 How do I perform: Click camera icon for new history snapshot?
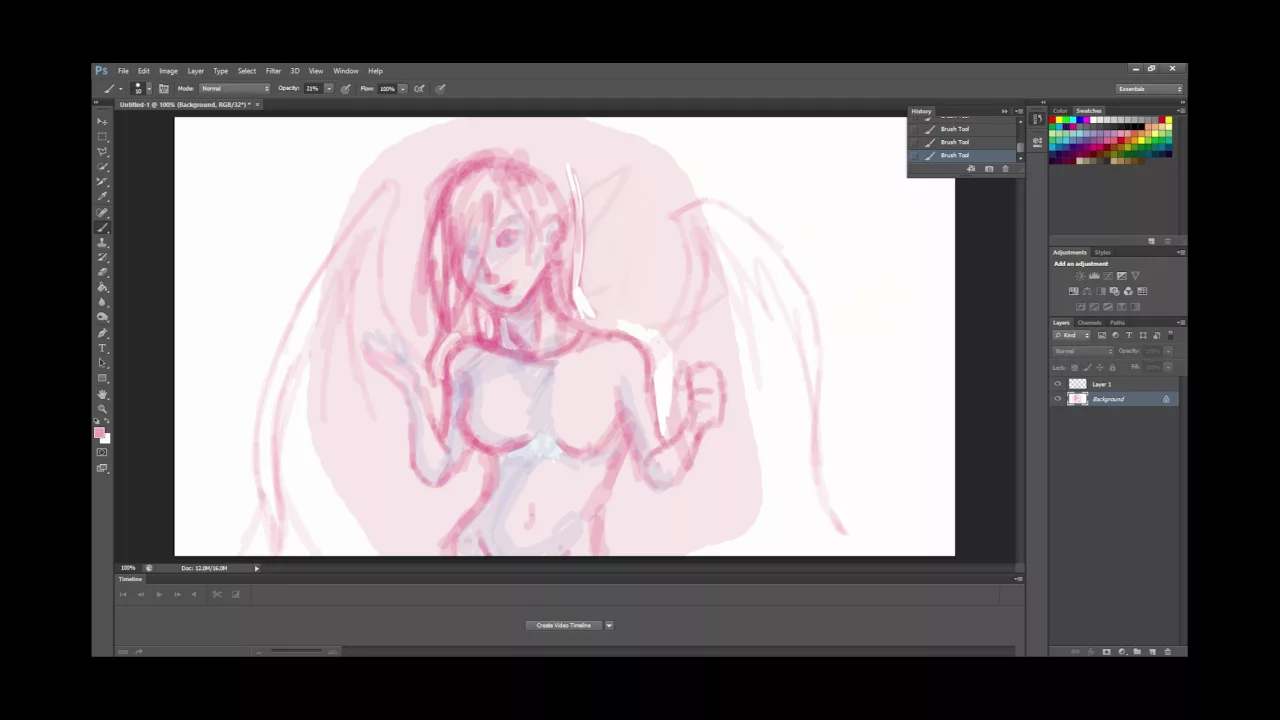[x=989, y=169]
